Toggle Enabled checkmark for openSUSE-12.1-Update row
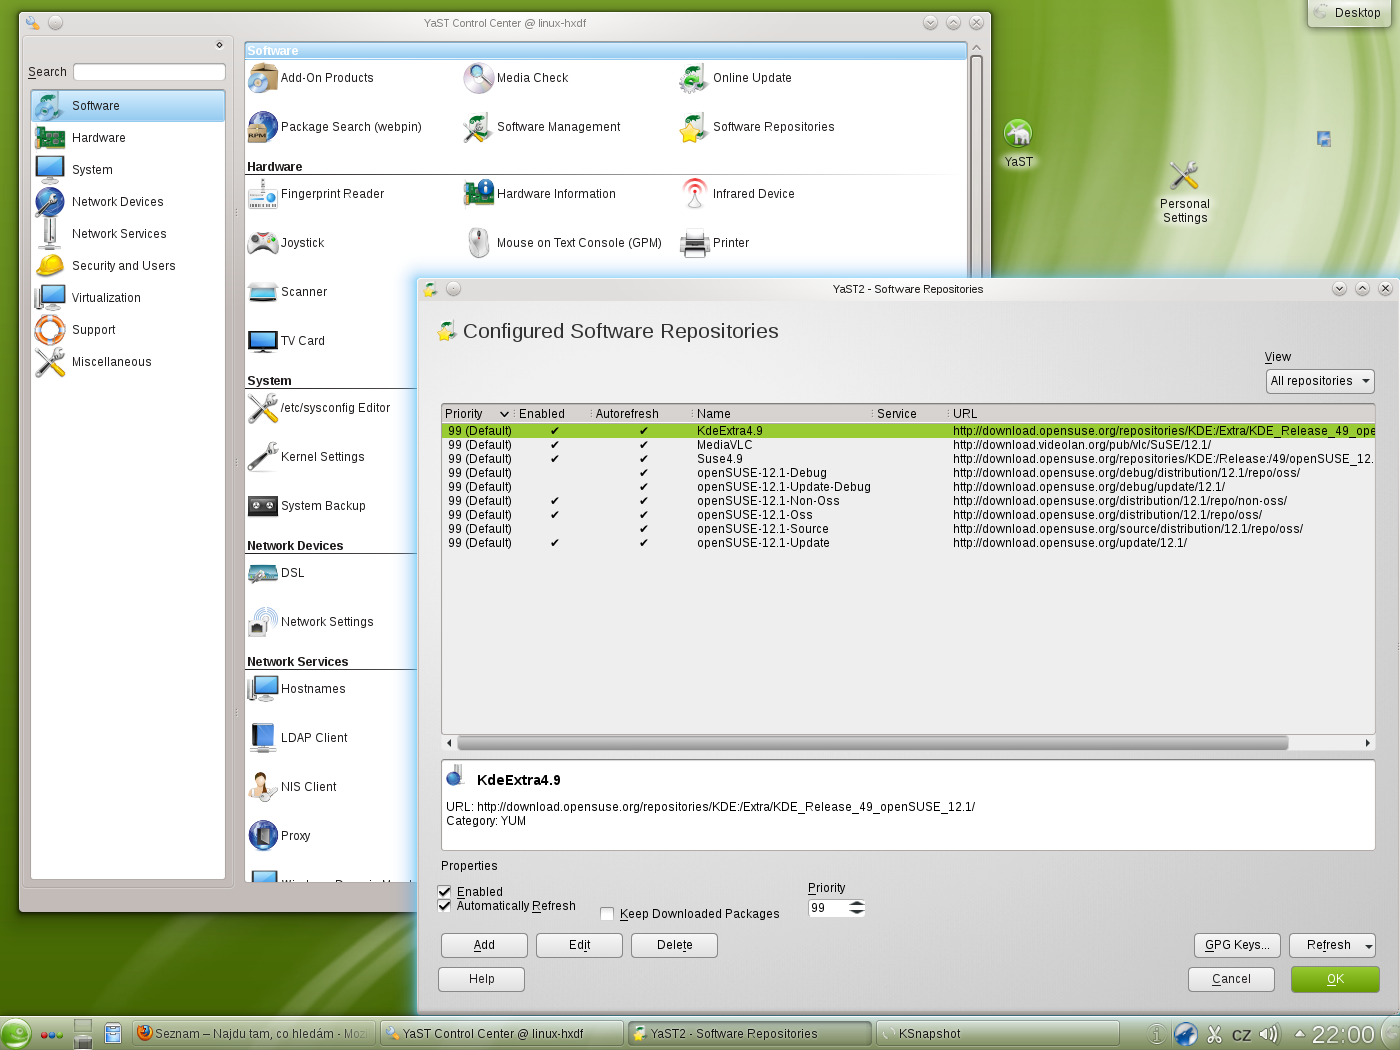This screenshot has width=1400, height=1050. [555, 543]
